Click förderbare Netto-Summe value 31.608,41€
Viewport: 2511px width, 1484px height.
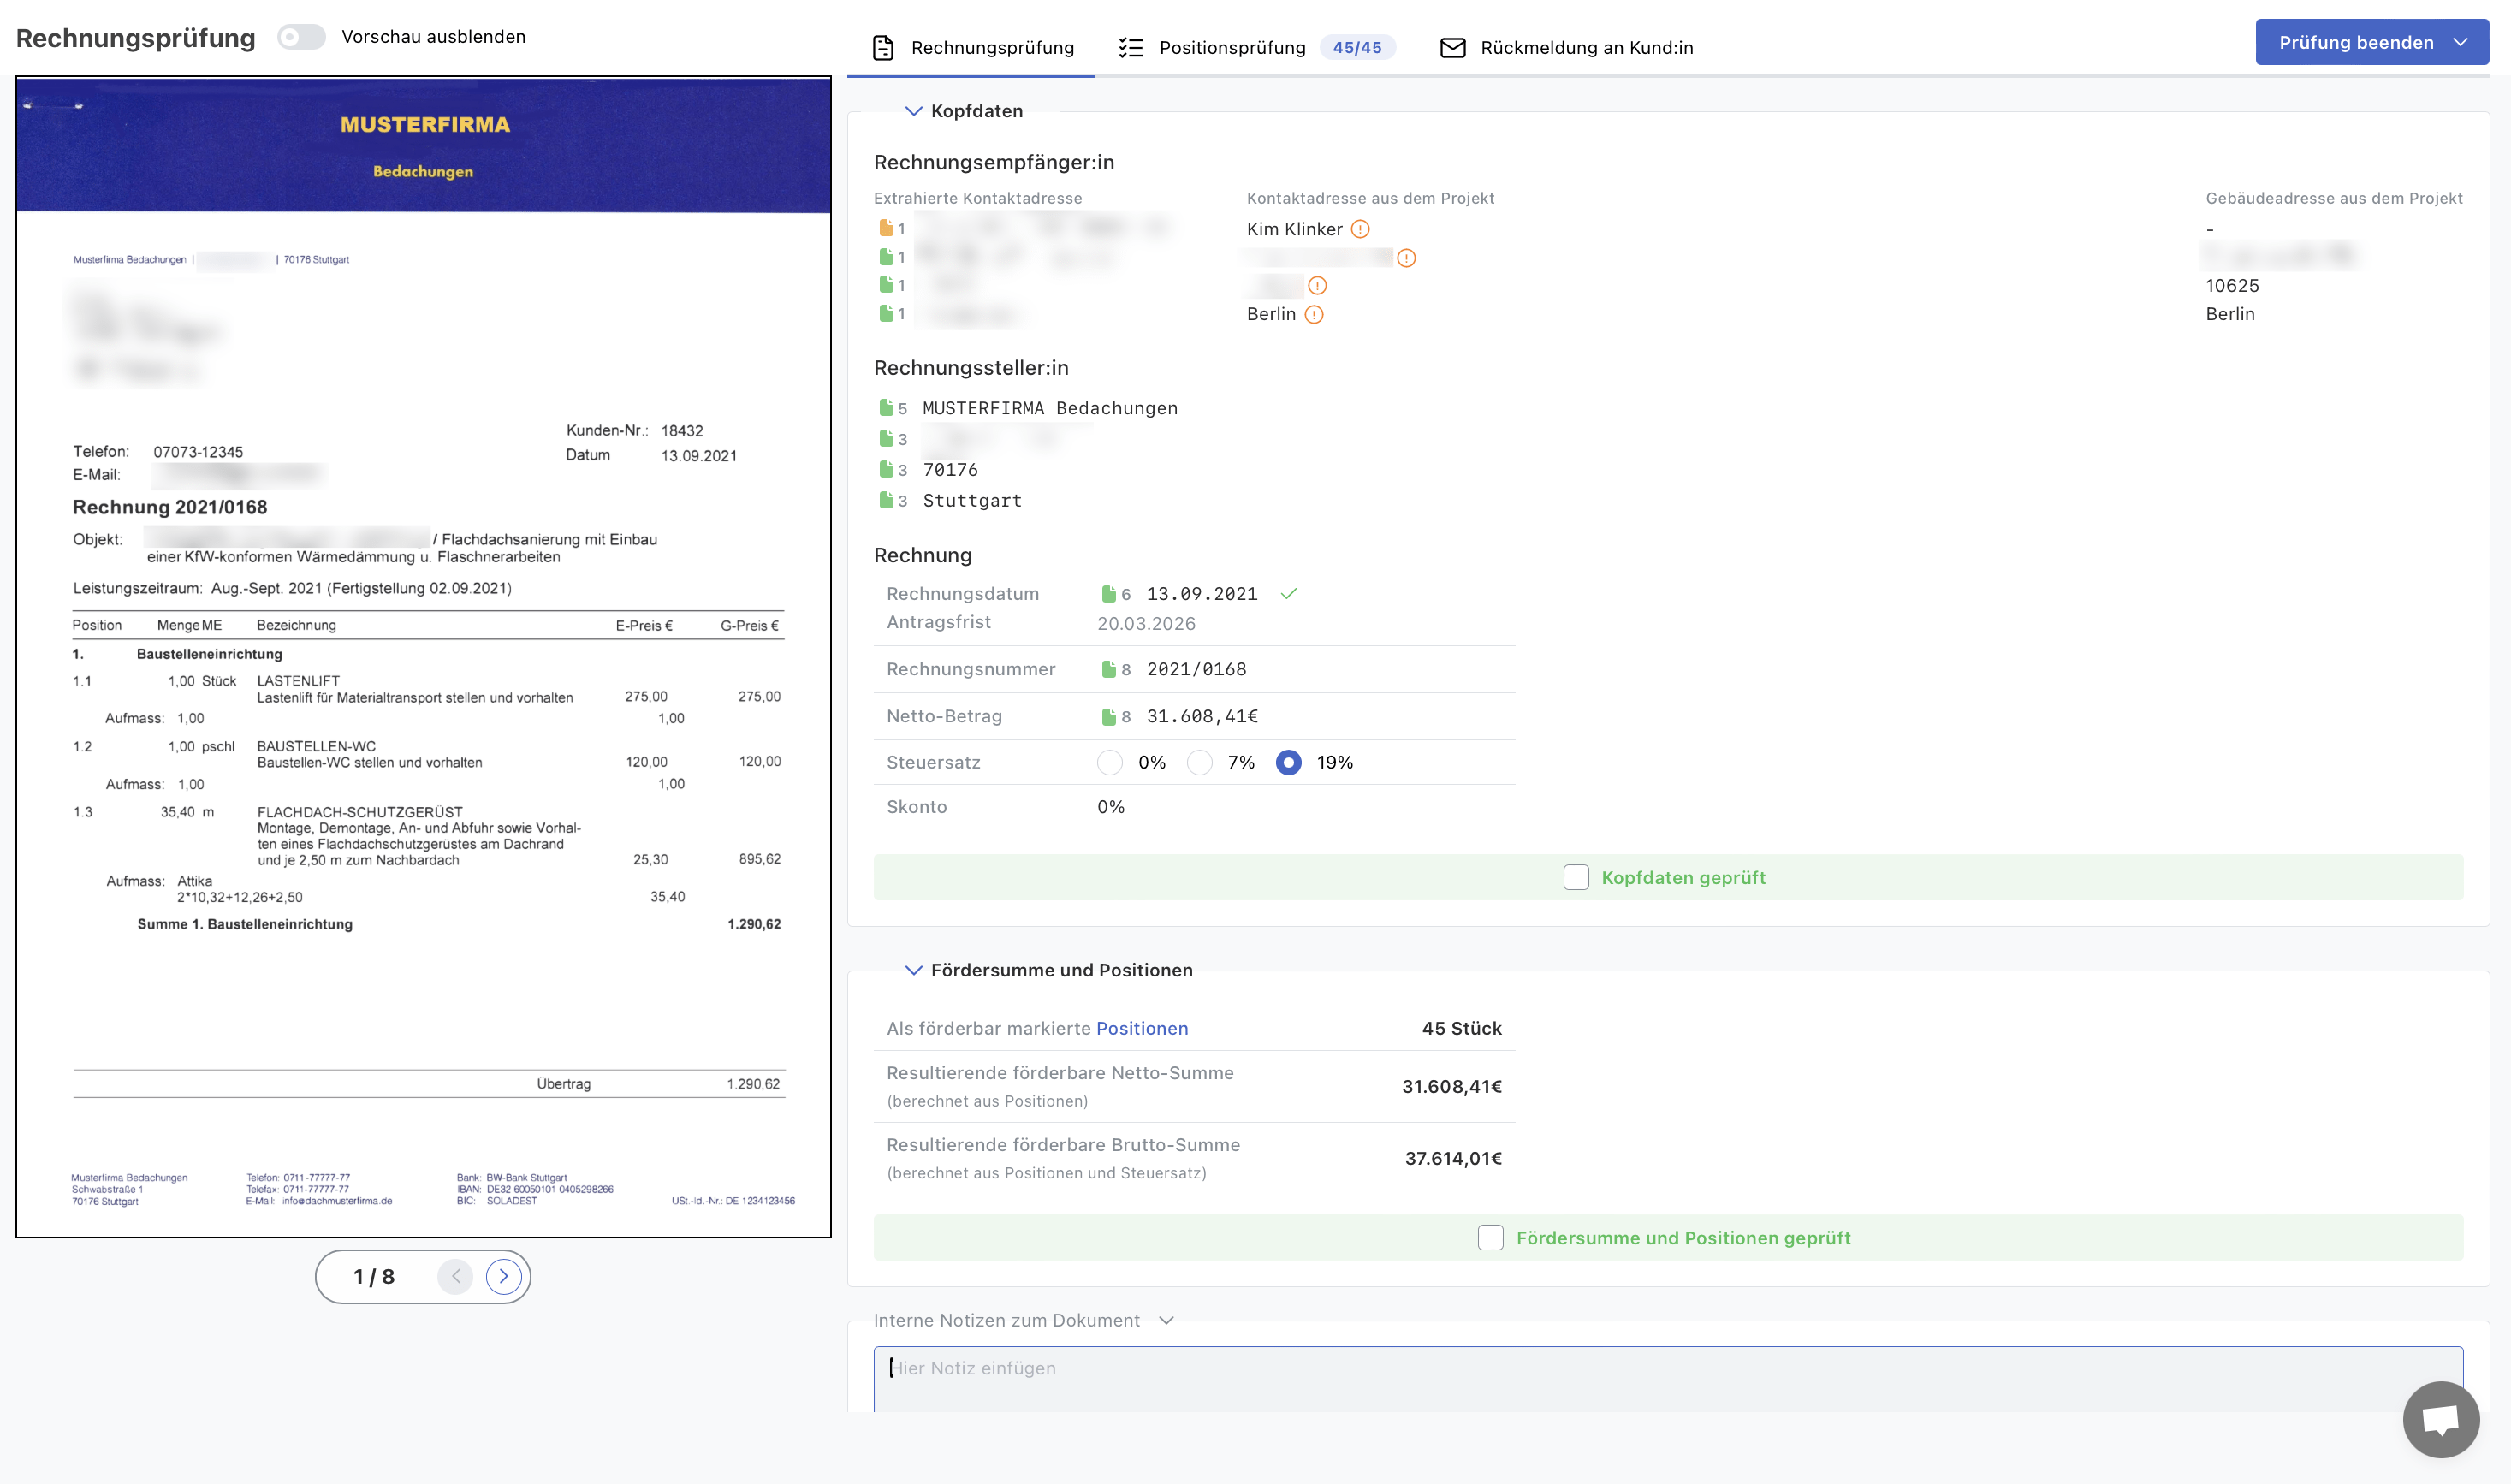[x=1452, y=1086]
